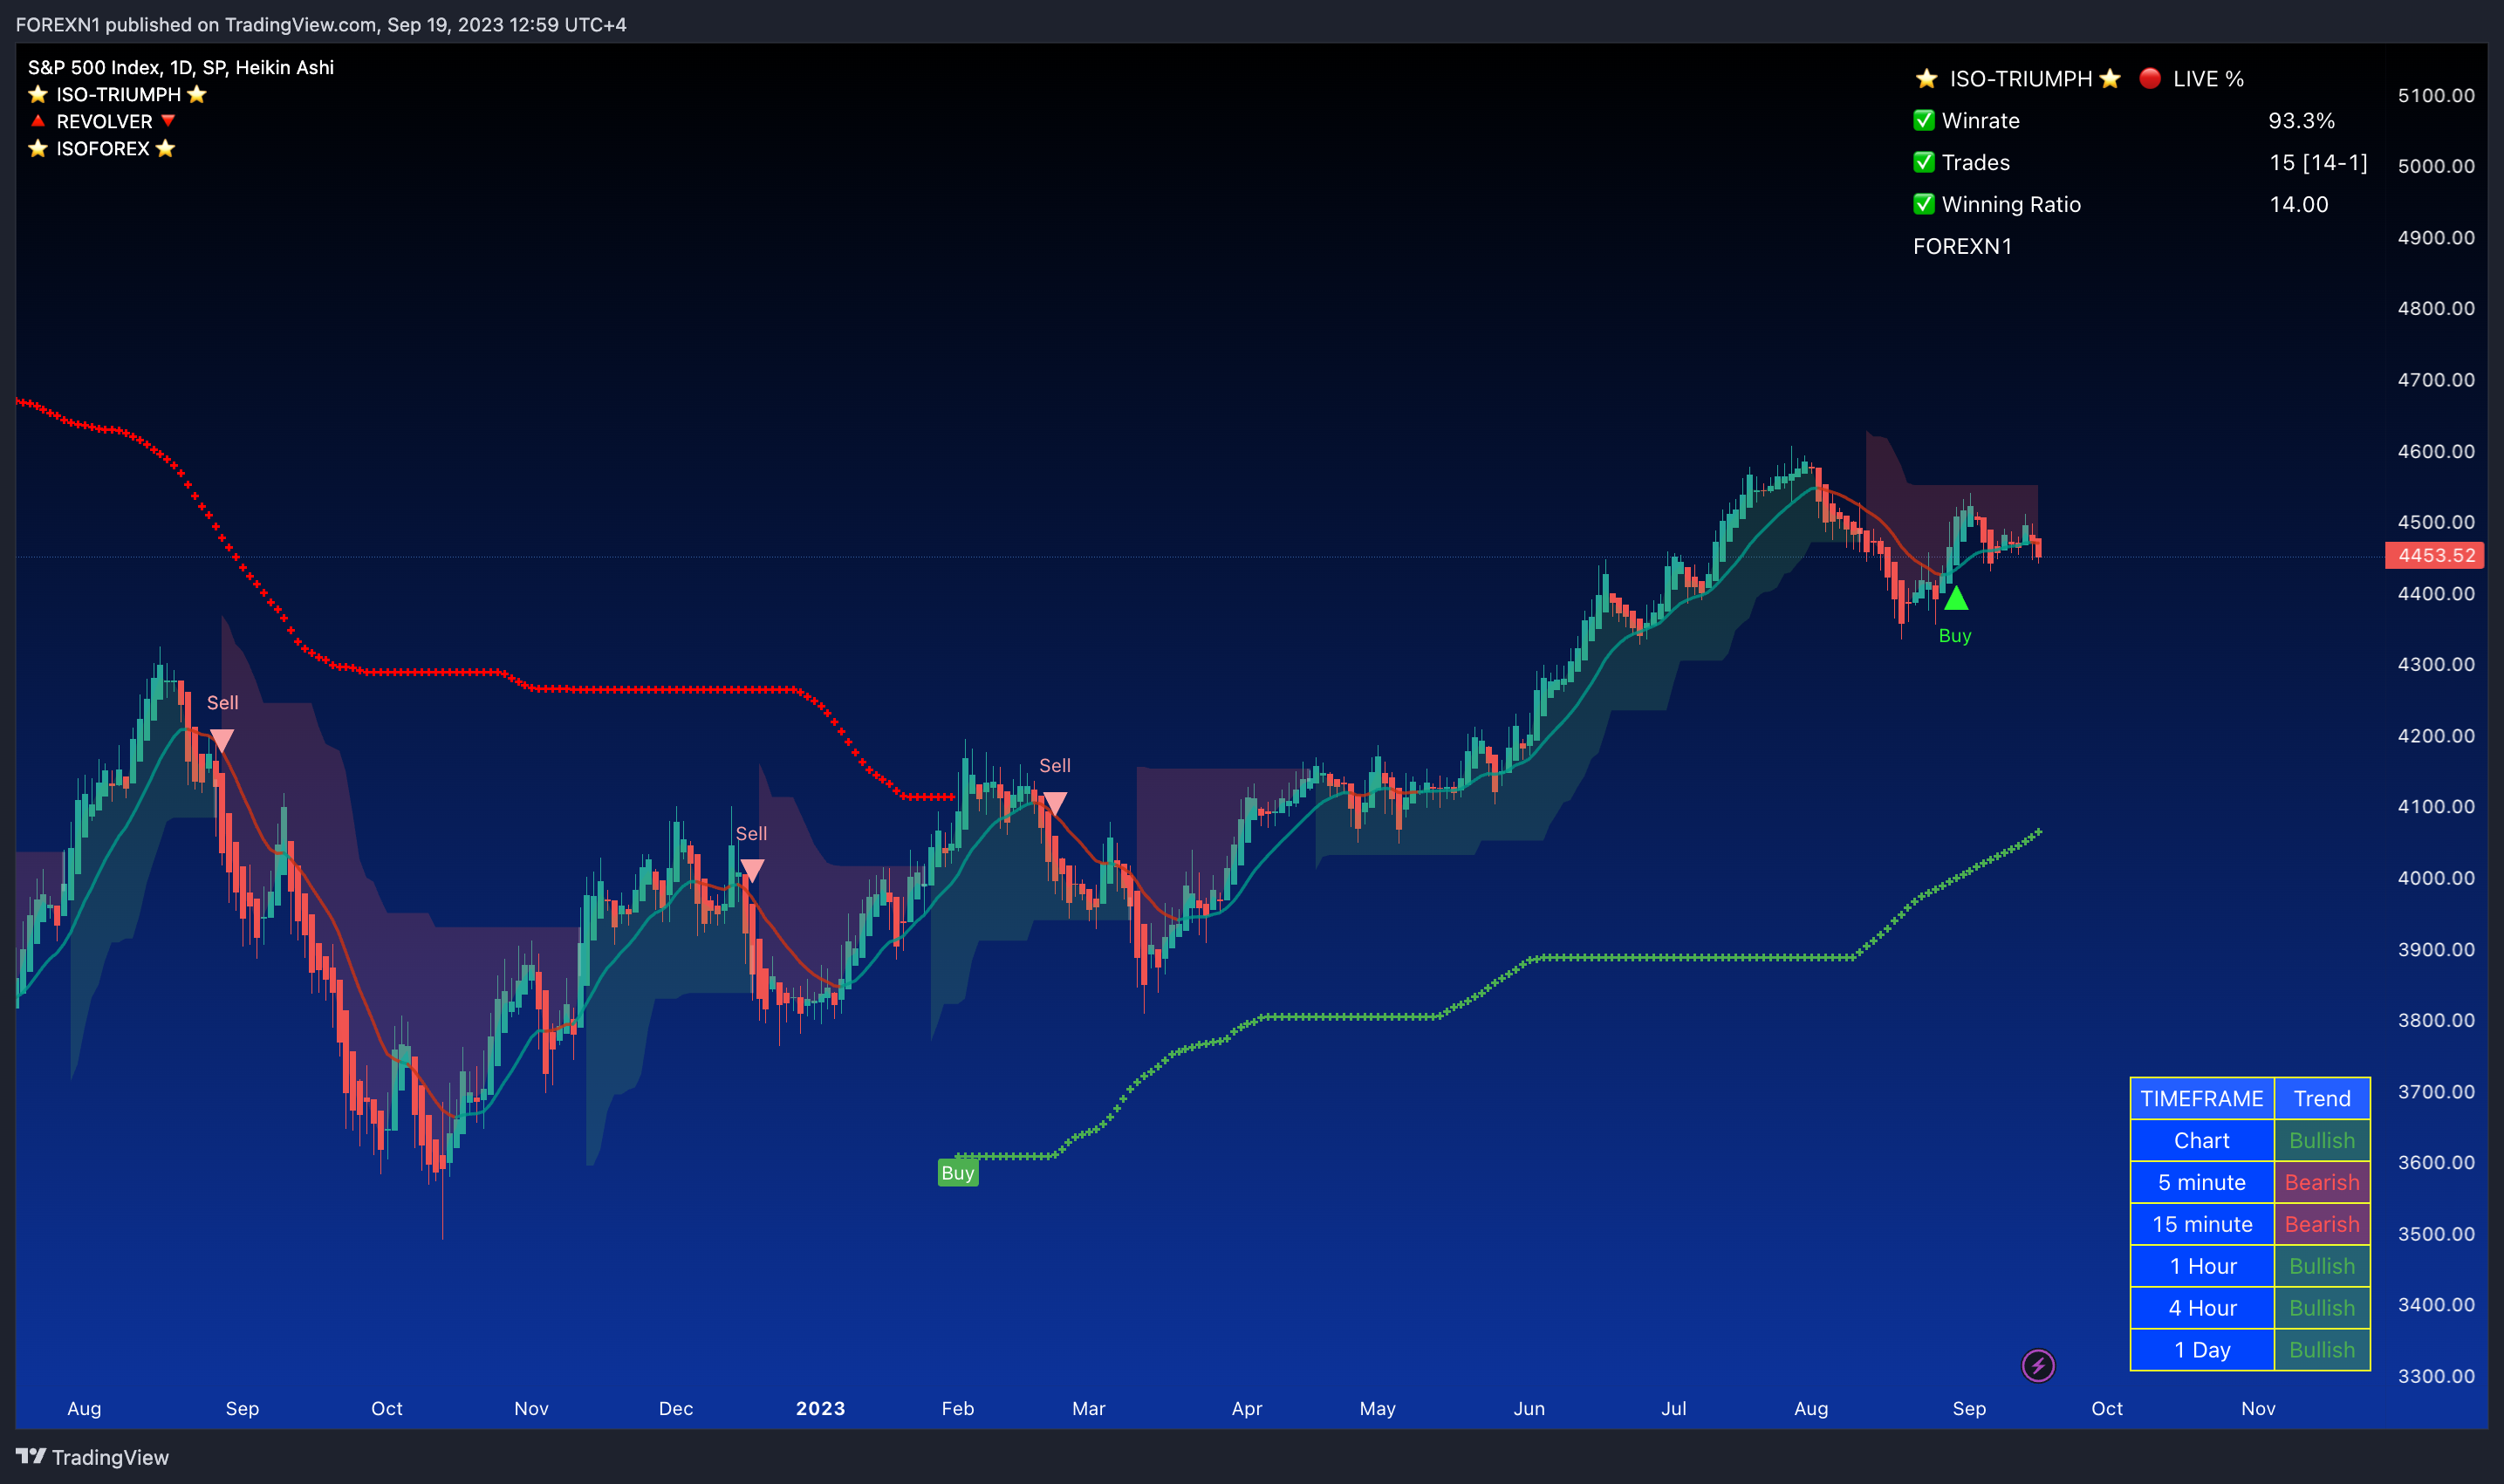The image size is (2504, 1484).
Task: Click the TIMEFRAME table header
Action: tap(2202, 1098)
